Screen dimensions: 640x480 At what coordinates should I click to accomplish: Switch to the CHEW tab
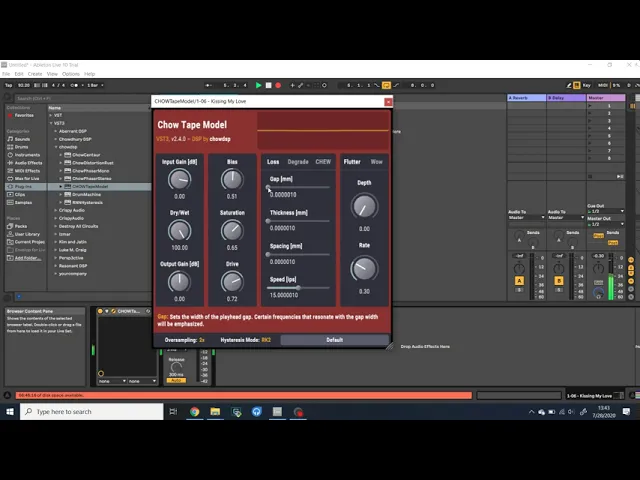tap(323, 162)
